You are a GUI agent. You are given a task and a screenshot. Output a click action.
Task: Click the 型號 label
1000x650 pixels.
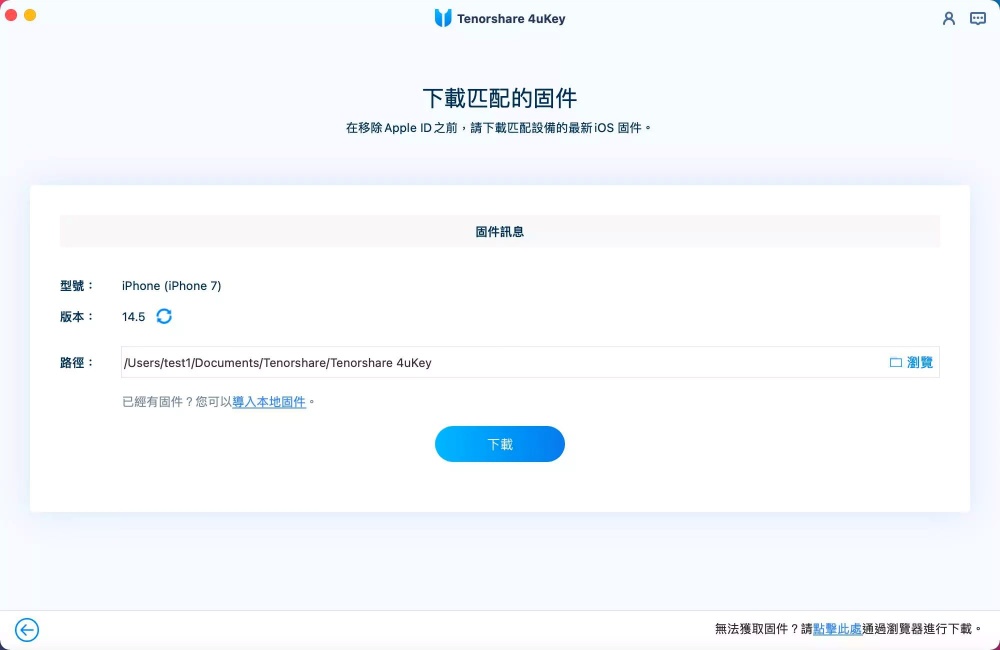(77, 286)
